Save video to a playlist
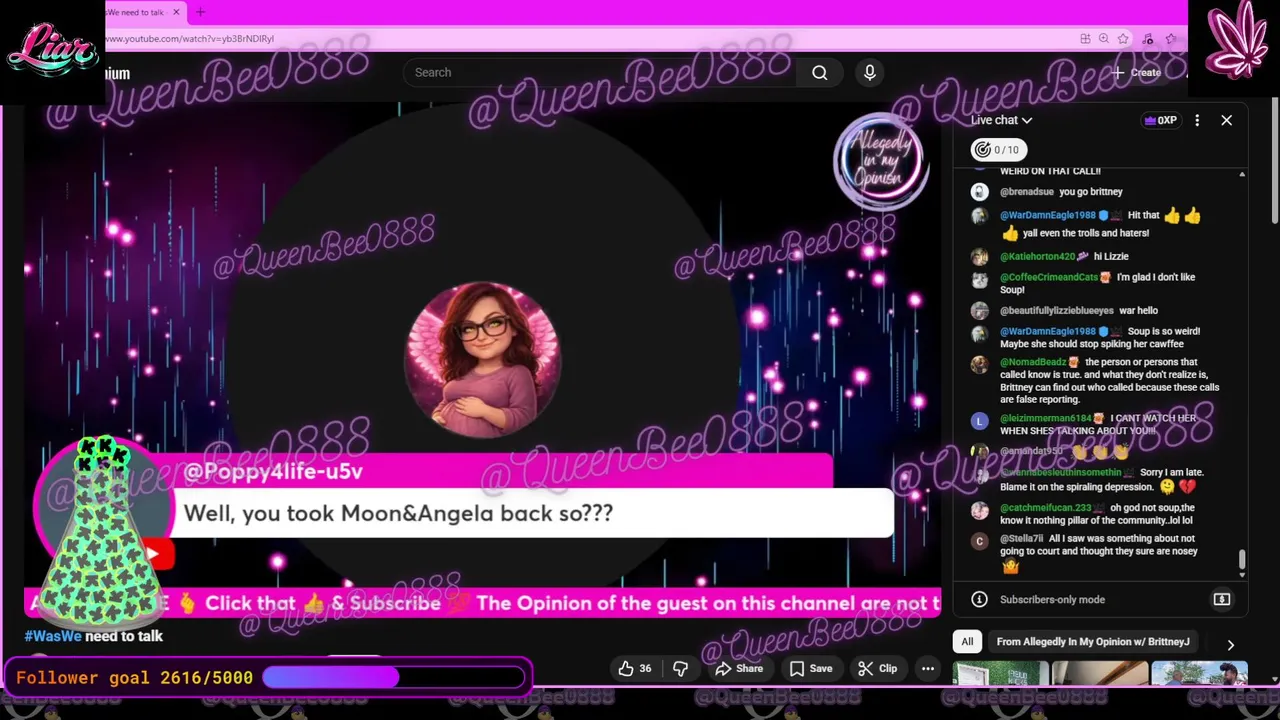 810,668
